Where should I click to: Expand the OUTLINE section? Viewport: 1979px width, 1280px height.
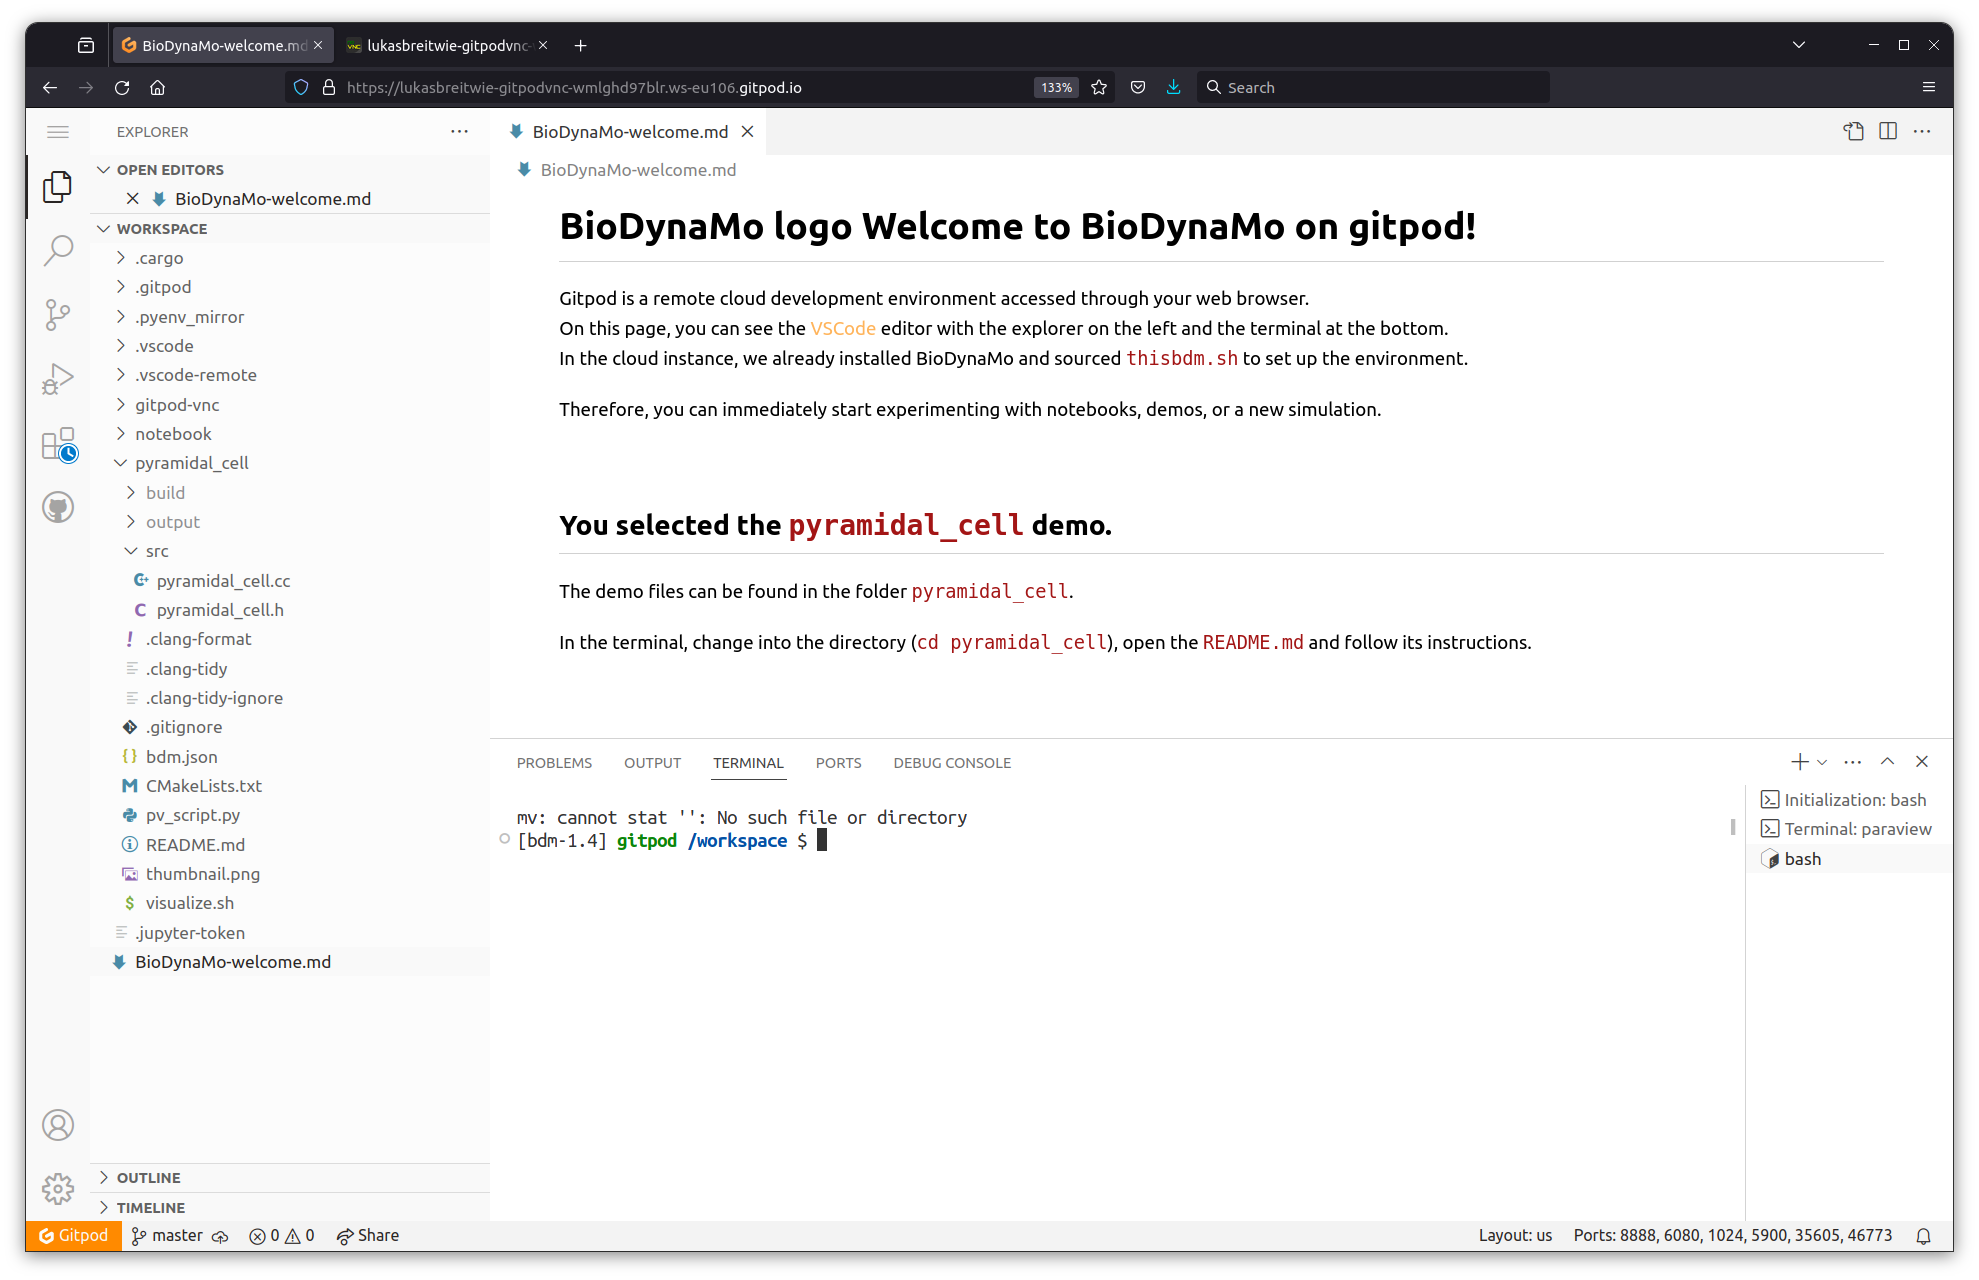pyautogui.click(x=148, y=1178)
